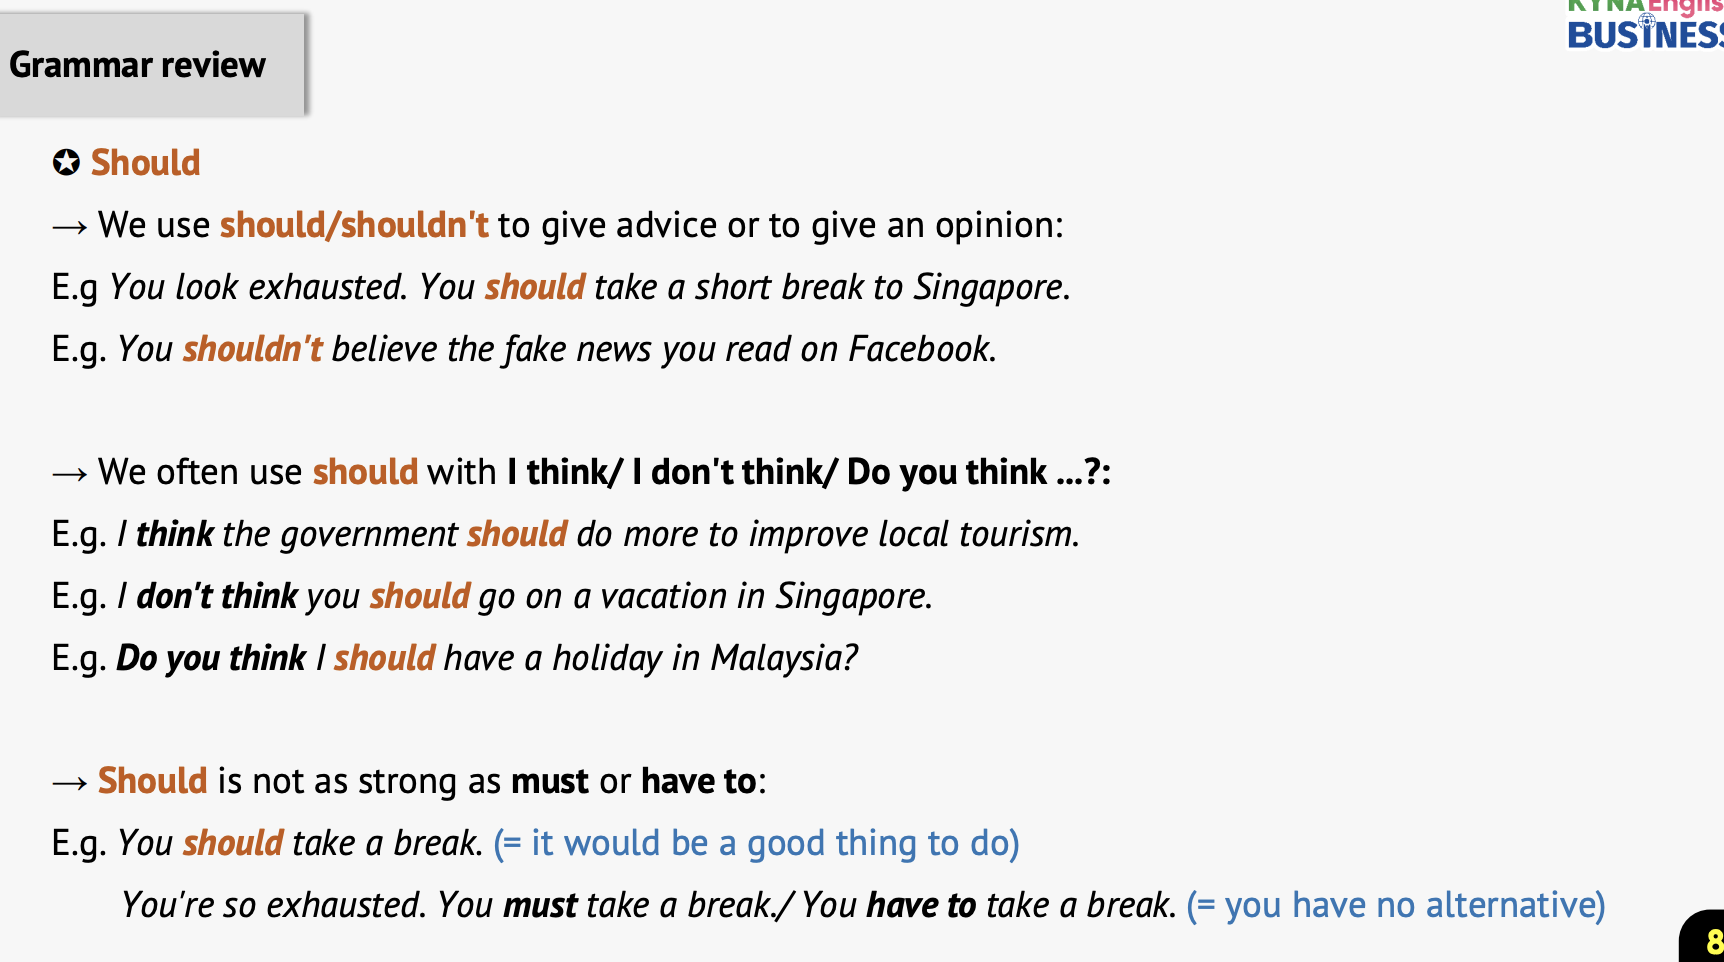This screenshot has width=1724, height=962.
Task: Click the arrow before "We often use should"
Action: (70, 474)
